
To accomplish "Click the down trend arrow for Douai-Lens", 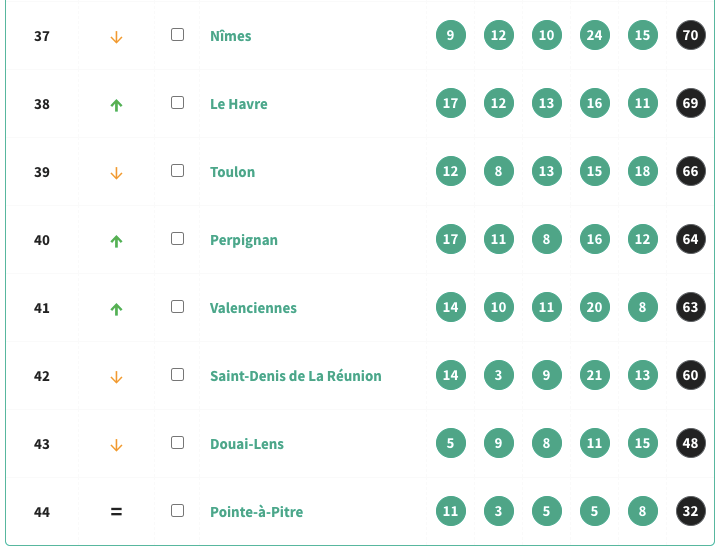I will [x=116, y=445].
